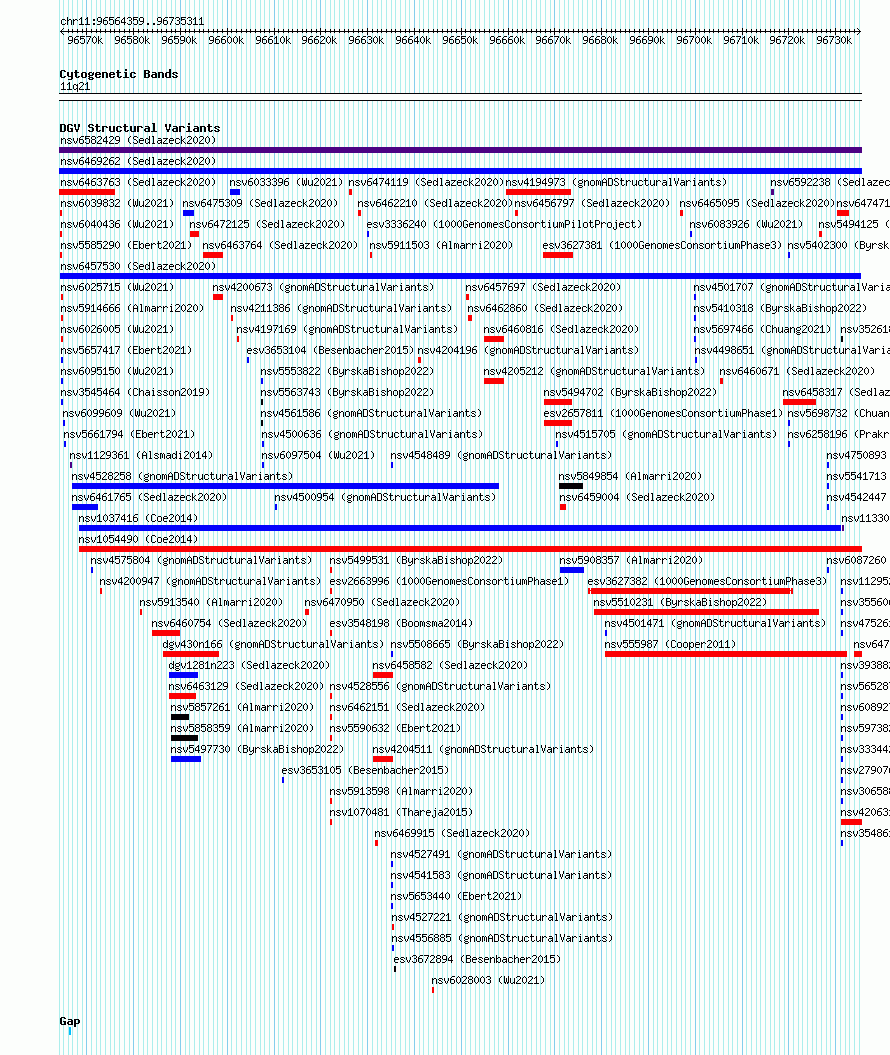This screenshot has height=1055, width=890.
Task: Click nsv5653440 (Ebert2021) label
Action: coord(456,897)
